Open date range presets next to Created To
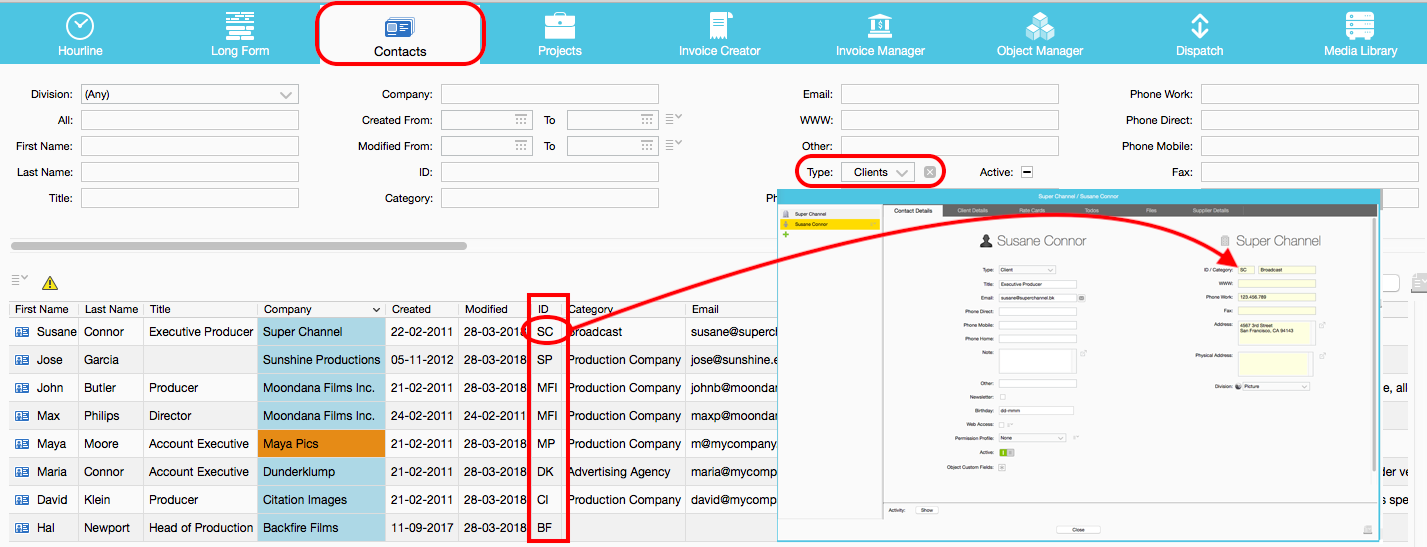The image size is (1427, 547). pyautogui.click(x=674, y=119)
